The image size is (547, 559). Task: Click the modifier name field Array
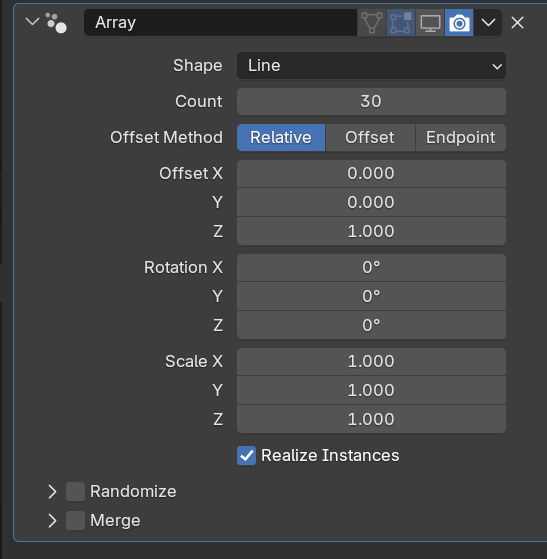pos(220,23)
